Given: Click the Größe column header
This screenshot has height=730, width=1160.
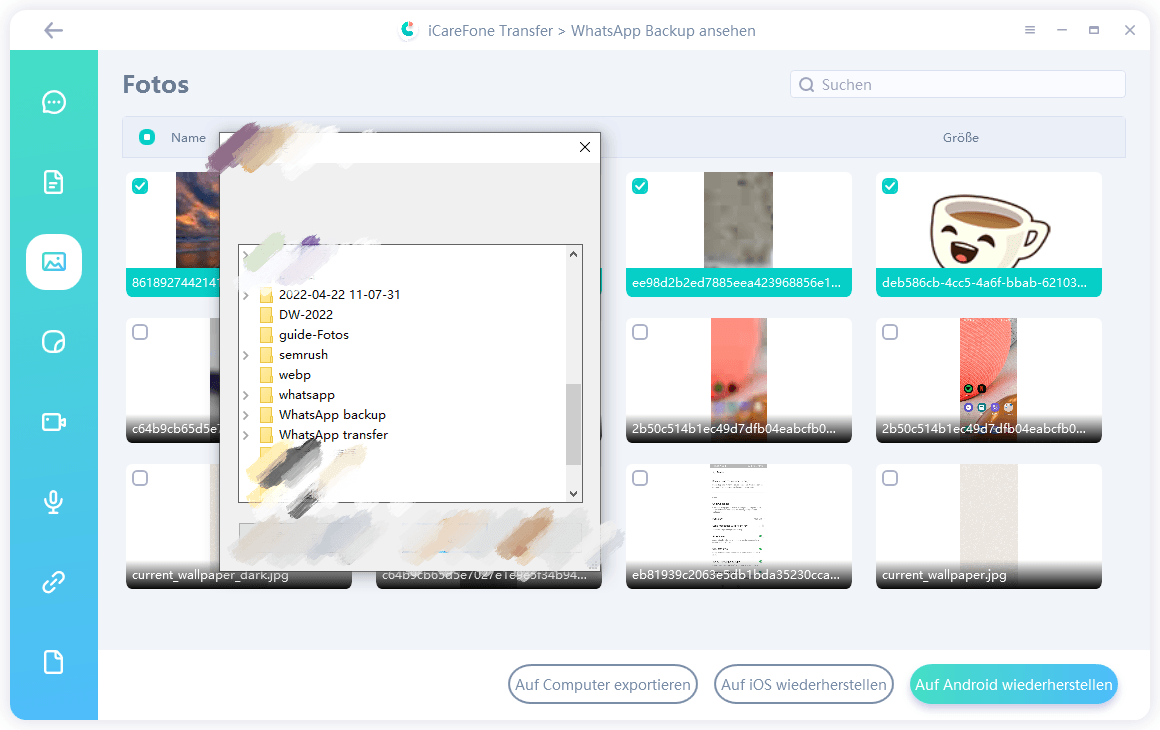Looking at the screenshot, I should click(x=960, y=138).
